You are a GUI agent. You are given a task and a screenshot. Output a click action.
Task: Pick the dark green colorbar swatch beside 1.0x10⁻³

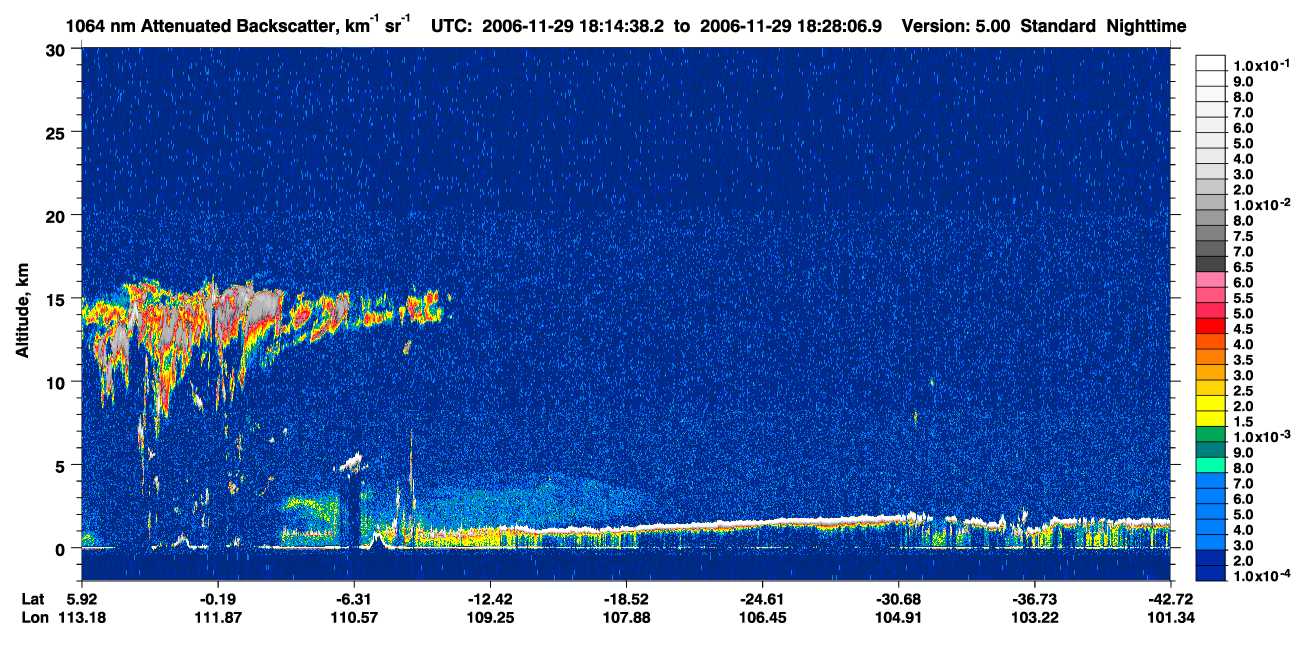point(1211,435)
